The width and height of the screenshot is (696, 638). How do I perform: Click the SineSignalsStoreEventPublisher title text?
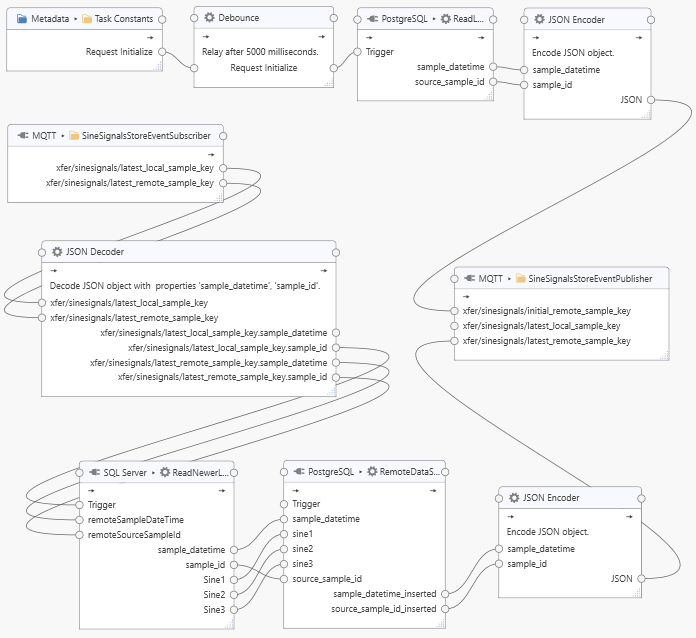[589, 277]
